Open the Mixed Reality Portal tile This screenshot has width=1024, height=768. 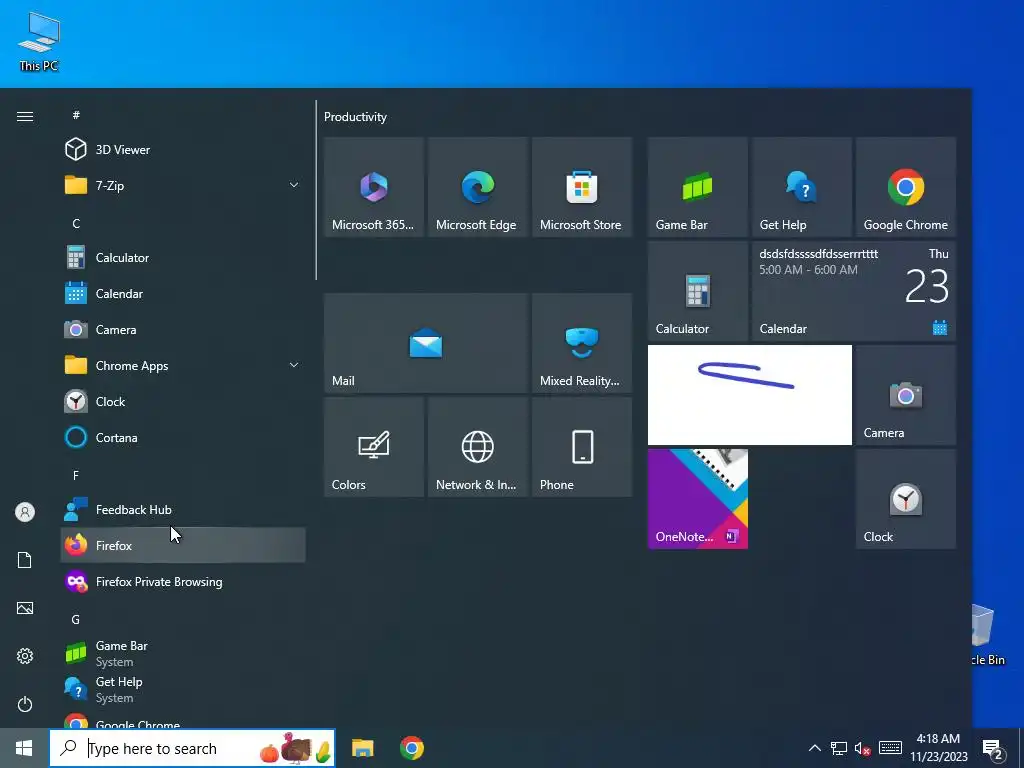pyautogui.click(x=582, y=343)
